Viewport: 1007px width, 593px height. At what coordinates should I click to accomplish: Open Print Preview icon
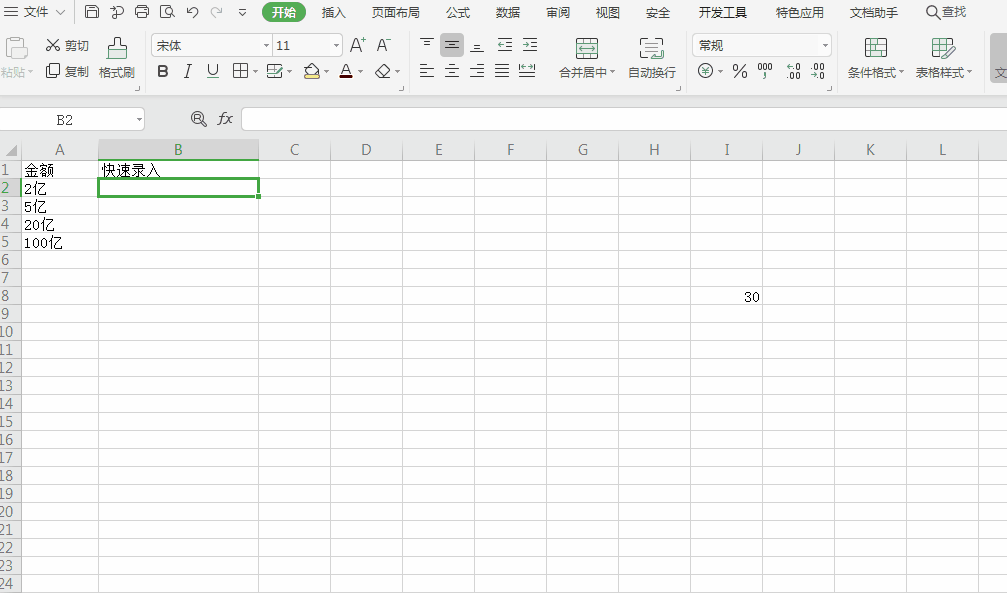167,12
